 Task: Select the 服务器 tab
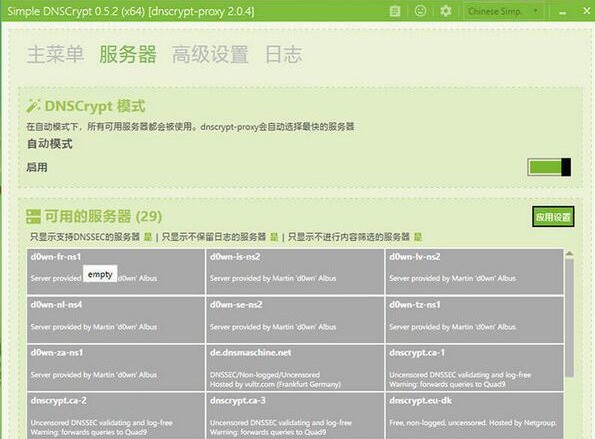click(128, 54)
